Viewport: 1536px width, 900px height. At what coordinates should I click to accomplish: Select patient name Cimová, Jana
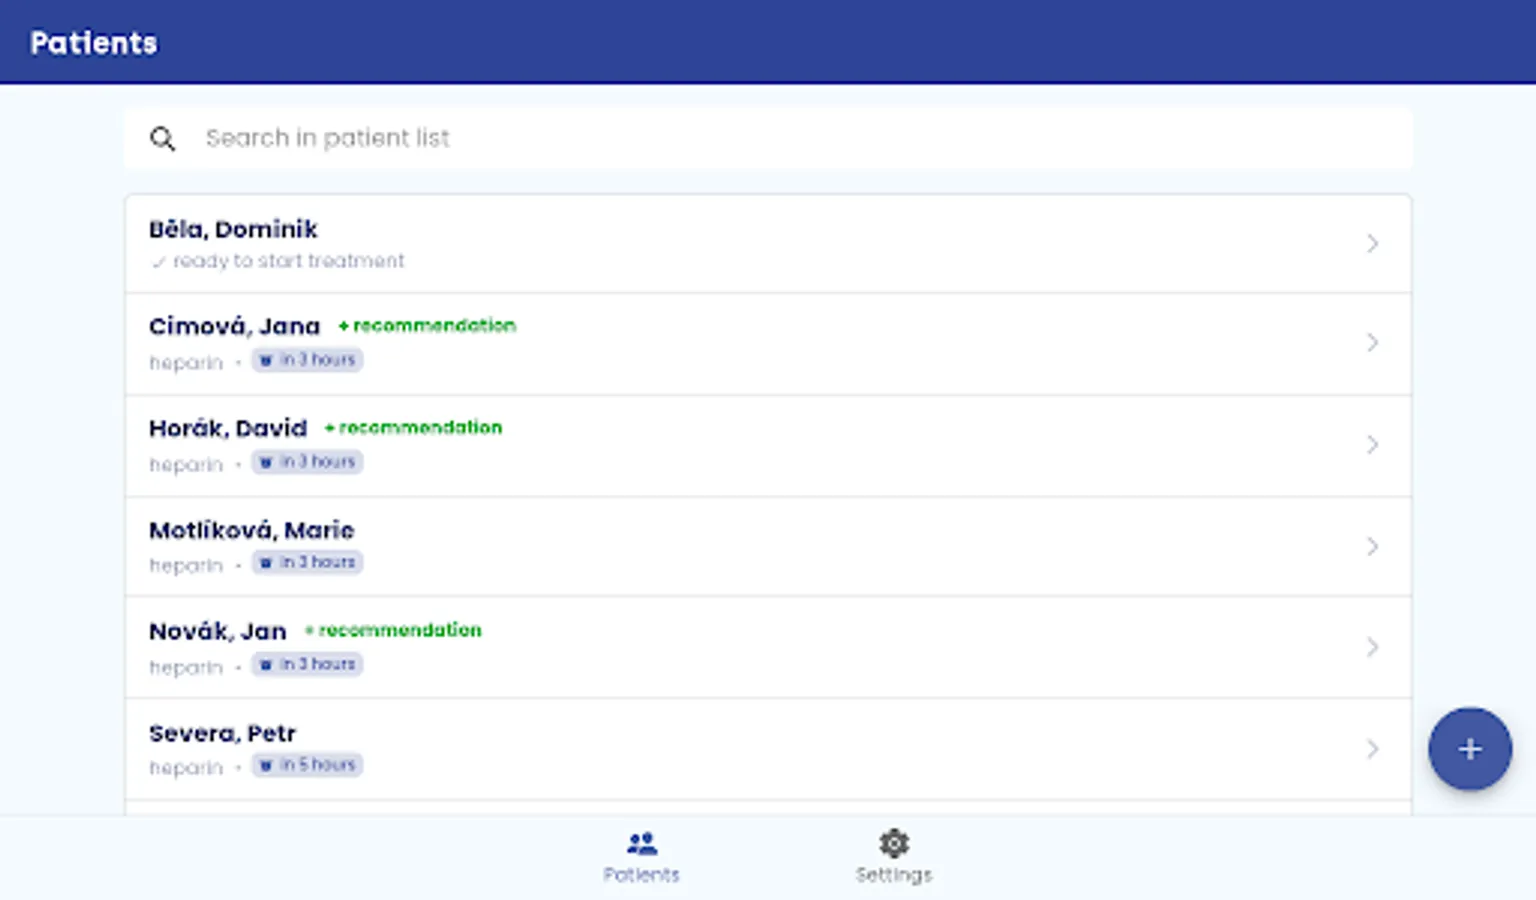(234, 326)
